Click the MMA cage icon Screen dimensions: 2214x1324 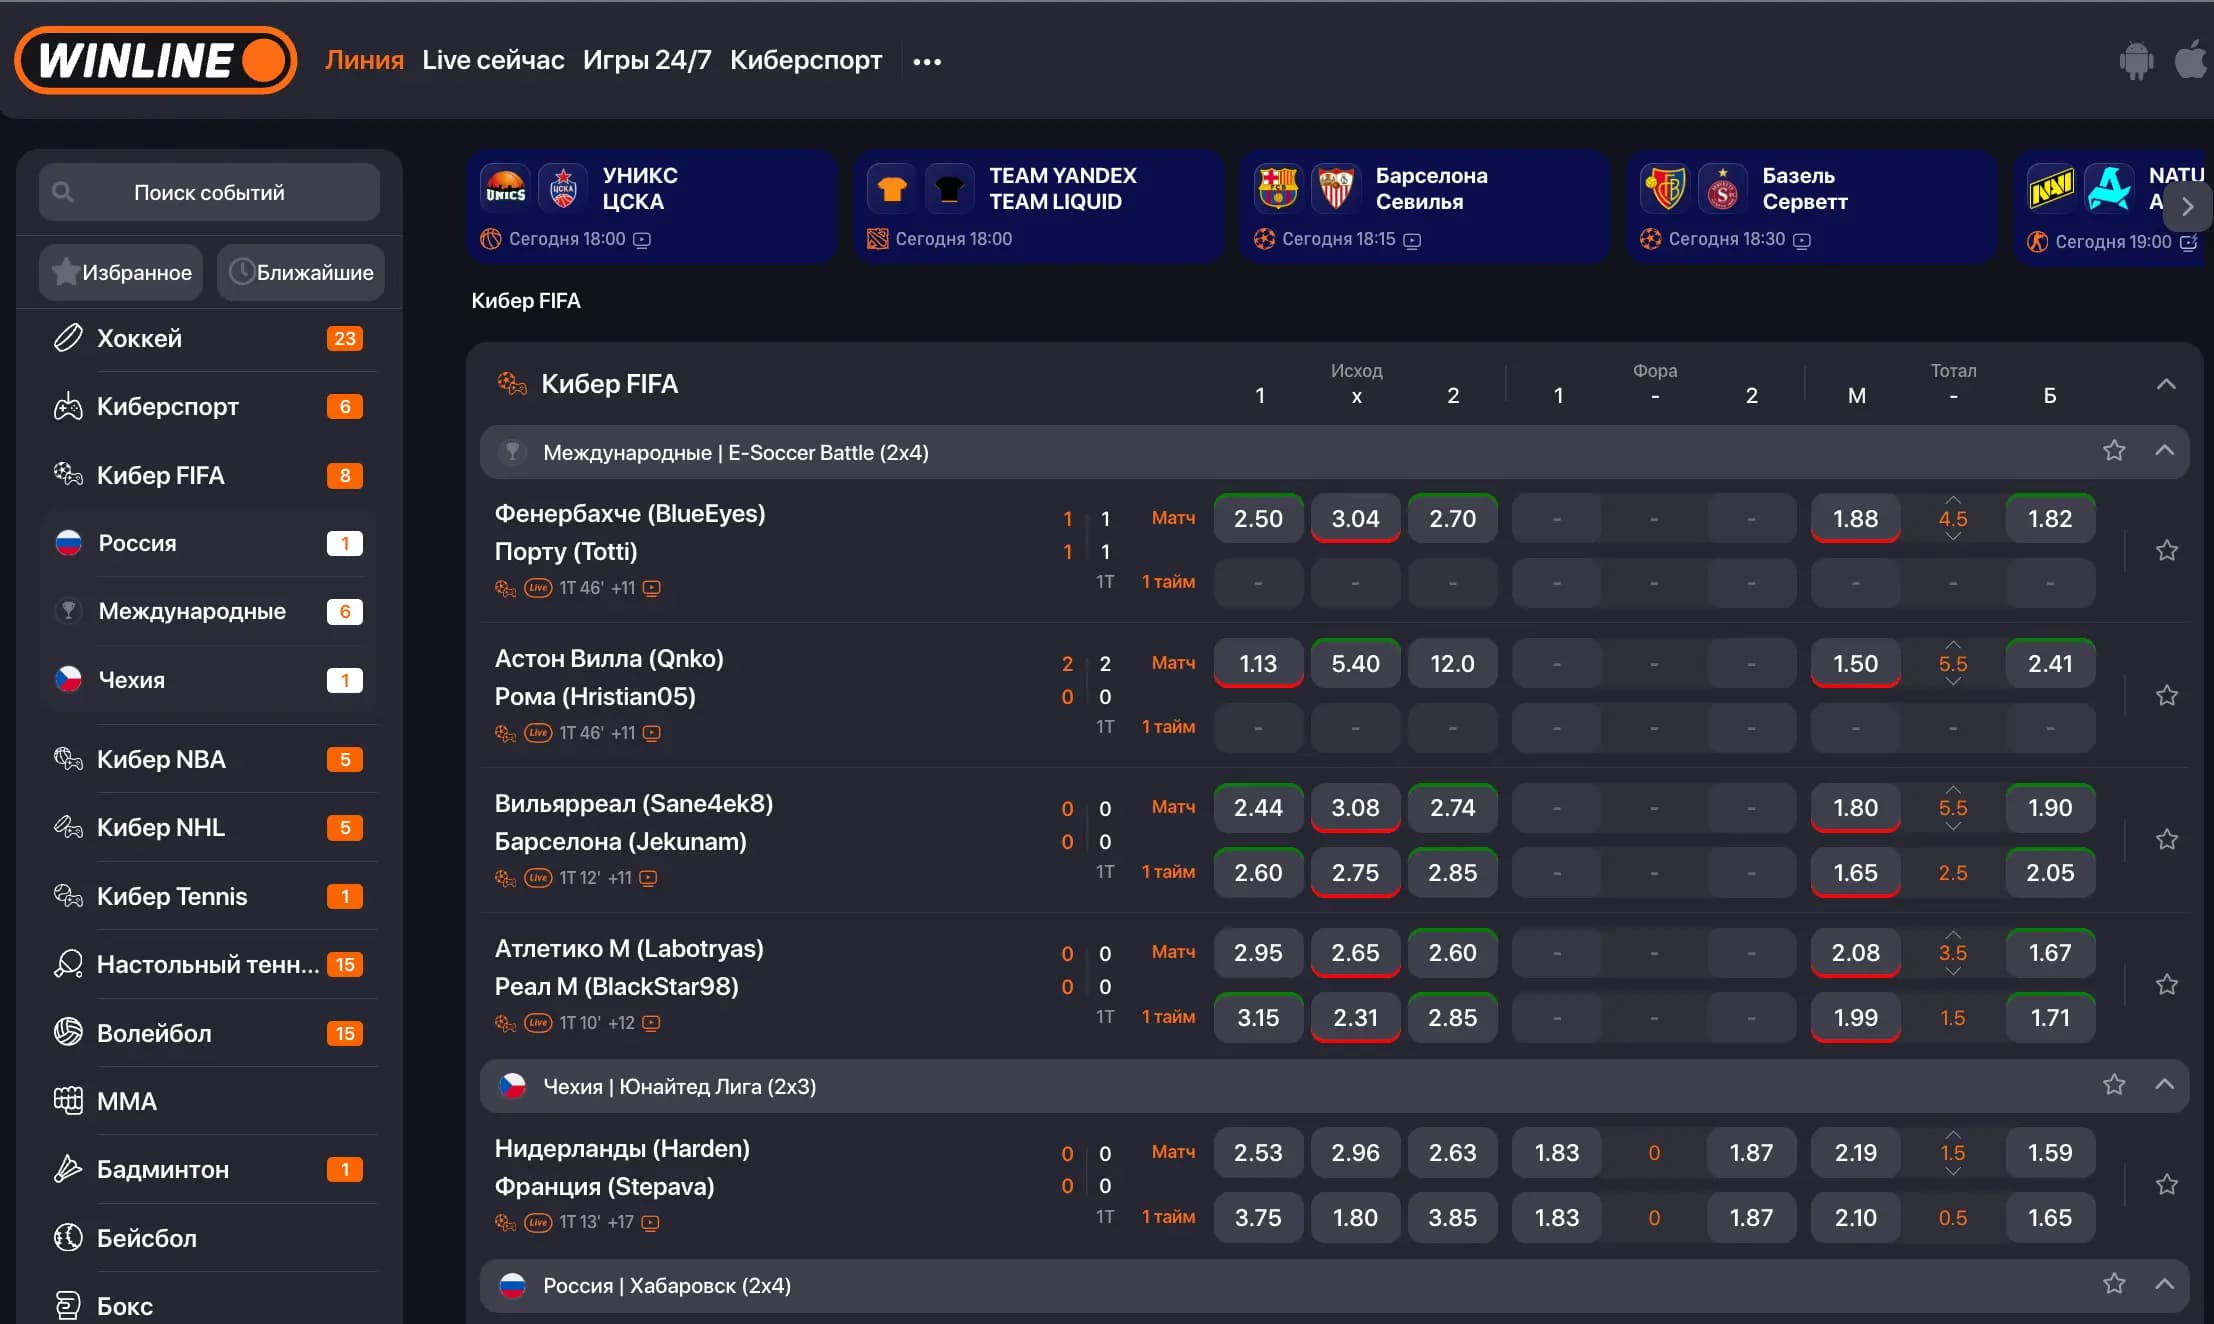coord(68,1101)
